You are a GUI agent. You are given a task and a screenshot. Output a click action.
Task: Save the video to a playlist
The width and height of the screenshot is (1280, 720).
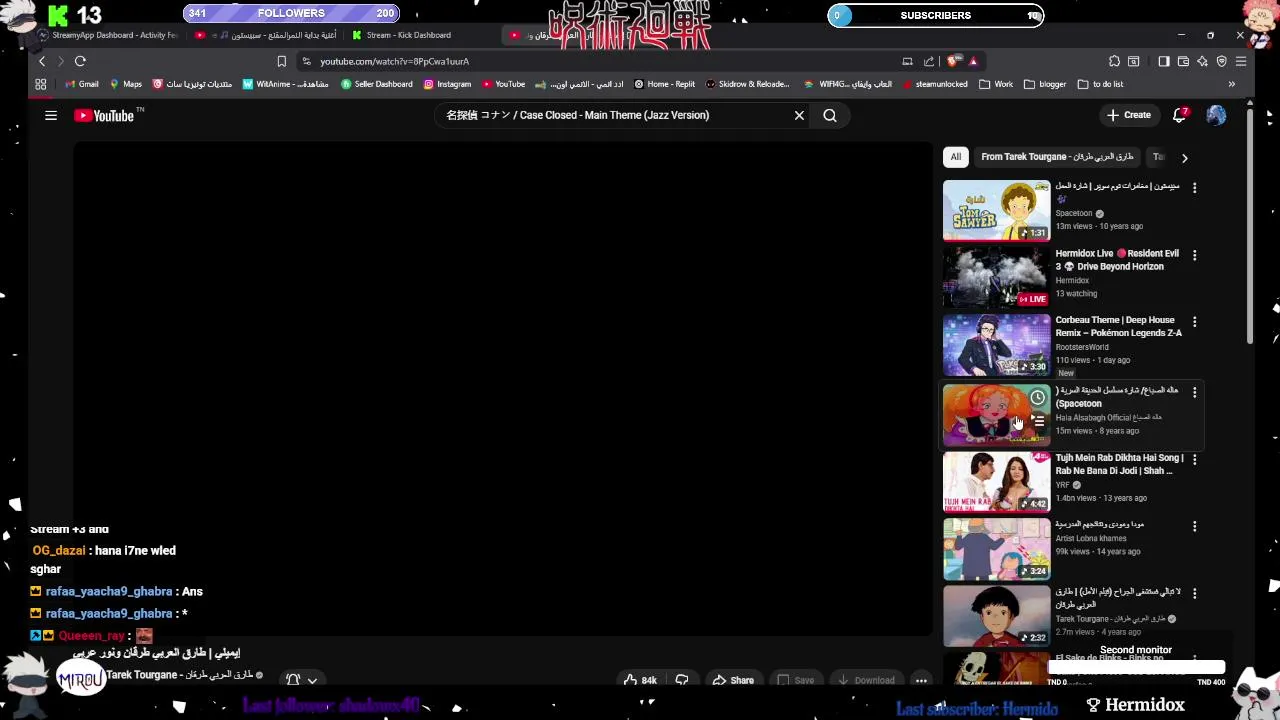pyautogui.click(x=796, y=680)
